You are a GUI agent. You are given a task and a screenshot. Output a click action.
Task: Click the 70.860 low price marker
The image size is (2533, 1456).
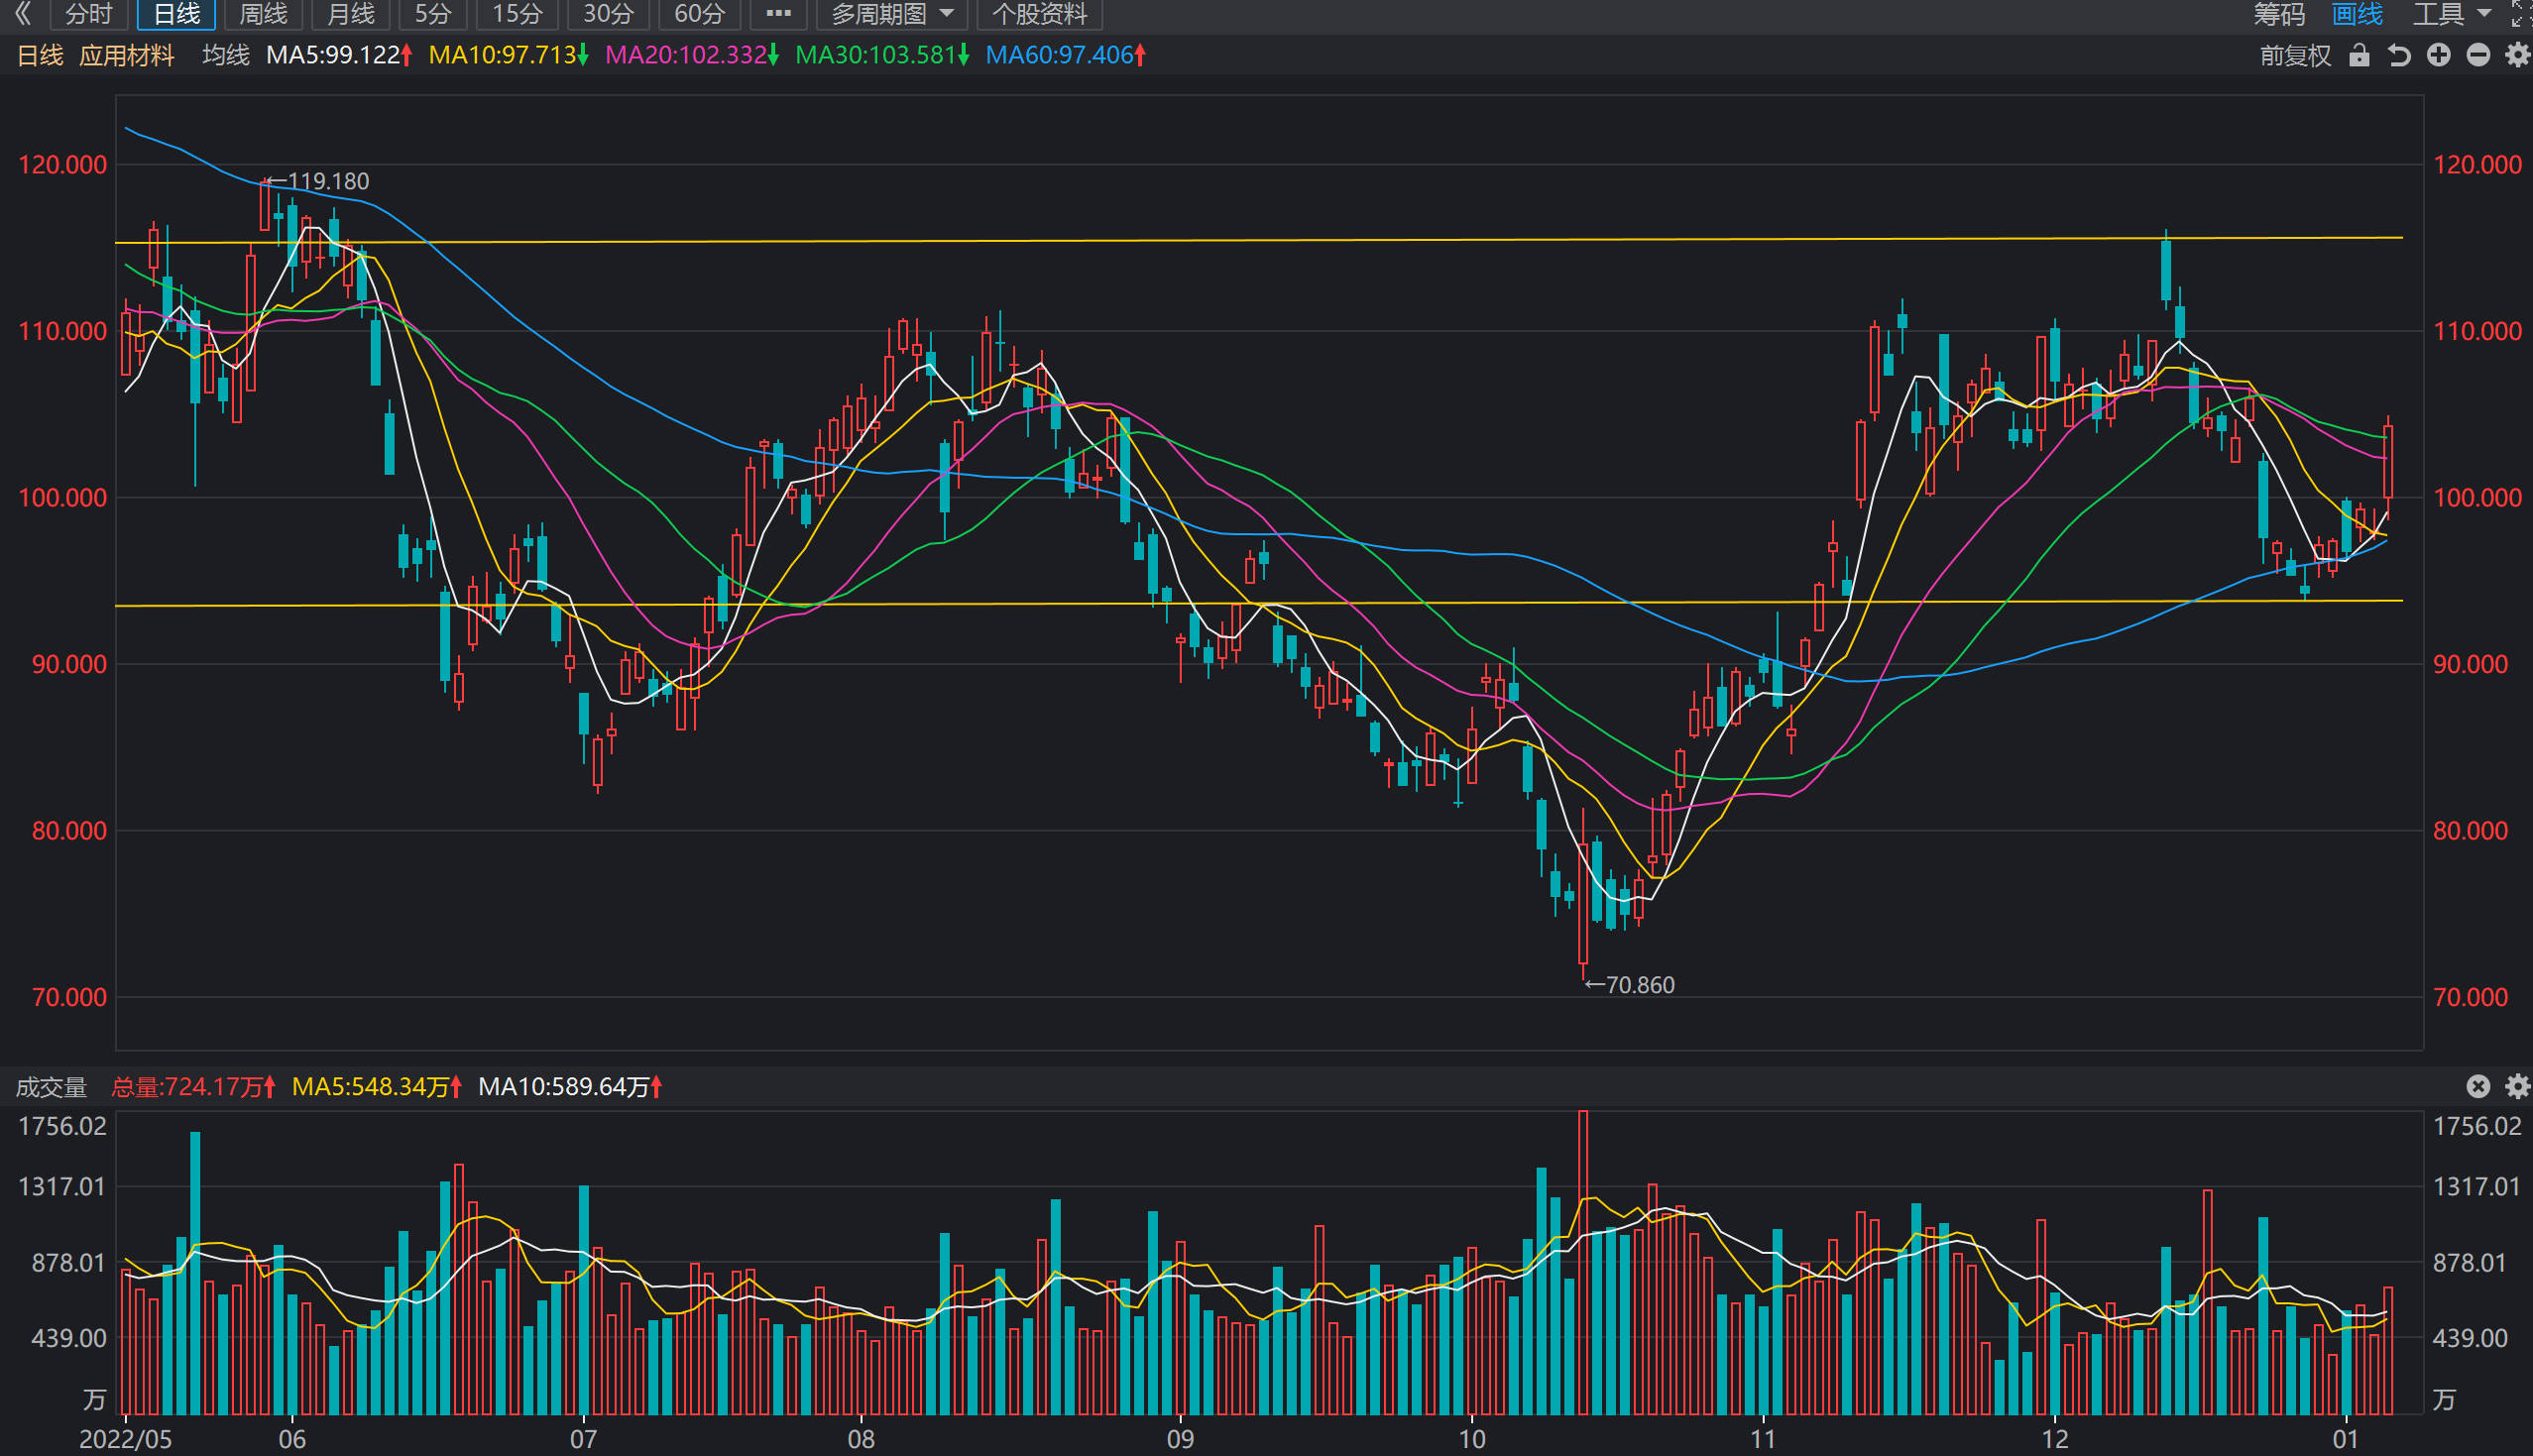[x=1630, y=985]
